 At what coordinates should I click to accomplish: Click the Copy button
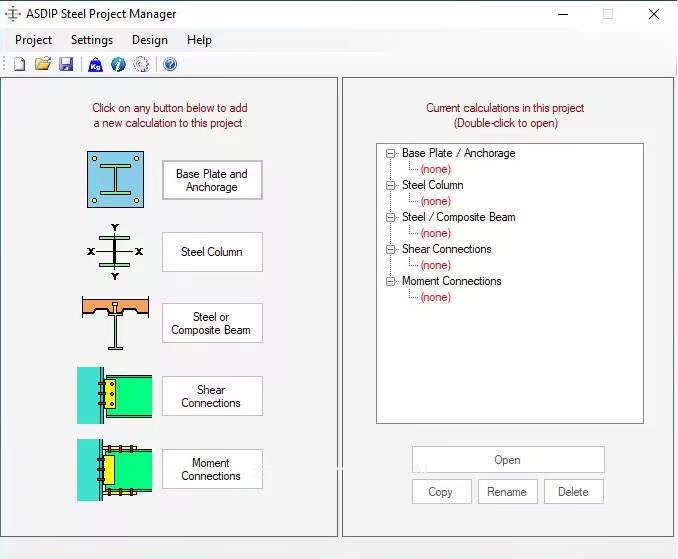pyautogui.click(x=441, y=492)
